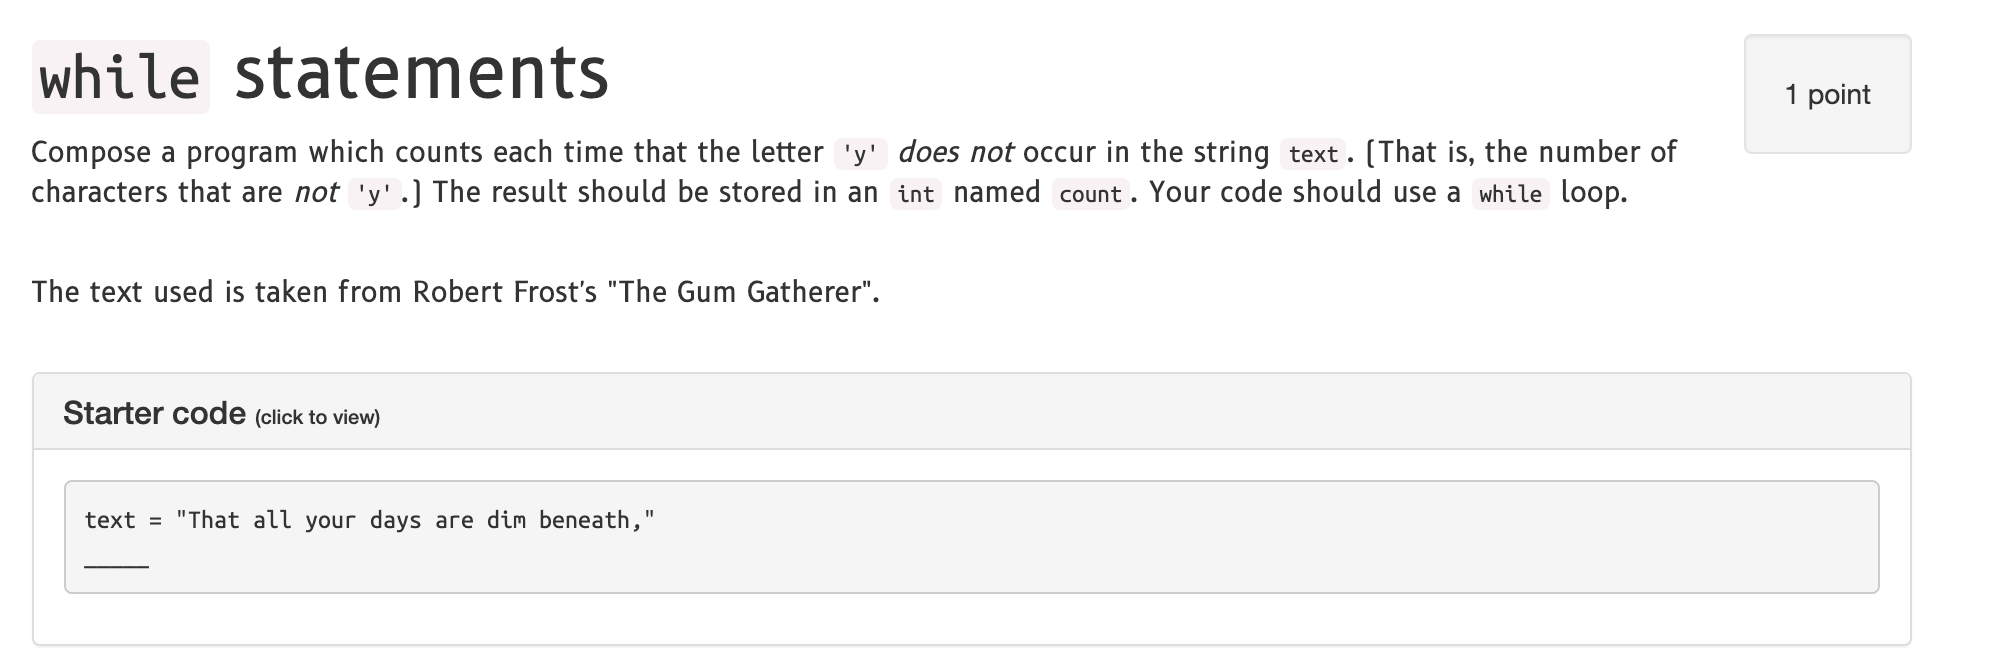Image resolution: width=2002 pixels, height=648 pixels.
Task: Click the while inline code badge in instructions
Action: [x=1513, y=194]
